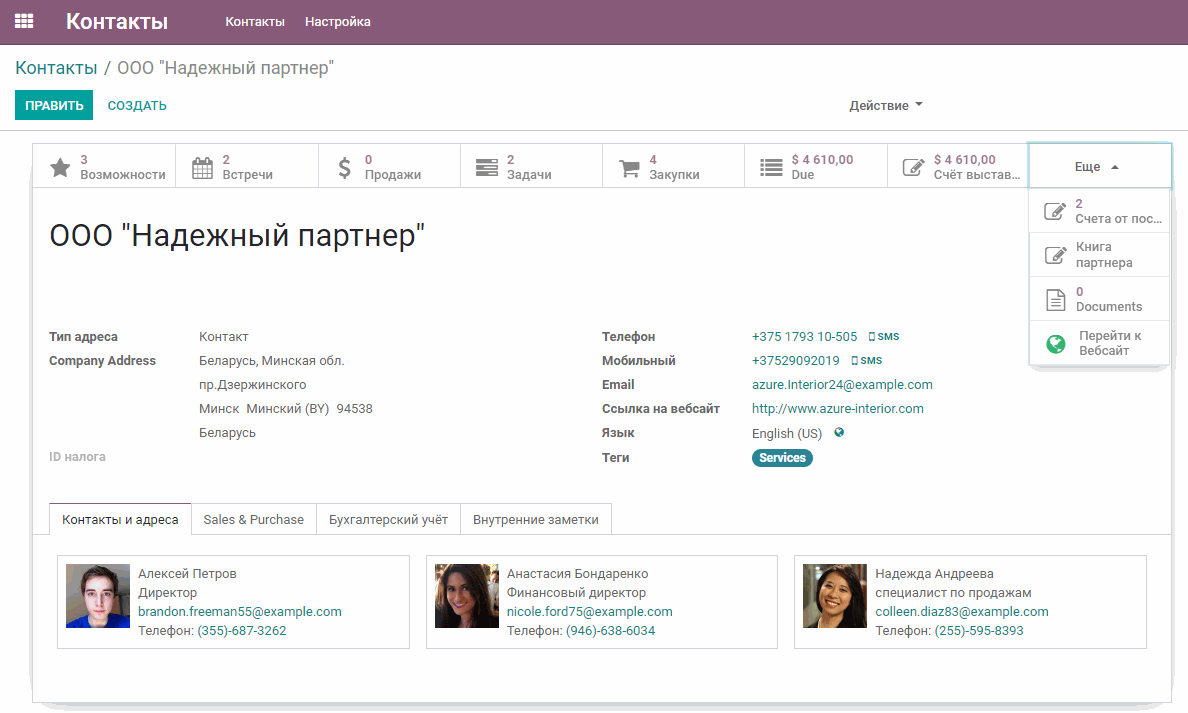Open the Настройка menu
Screen dimensions: 1188x713
pyautogui.click(x=337, y=22)
